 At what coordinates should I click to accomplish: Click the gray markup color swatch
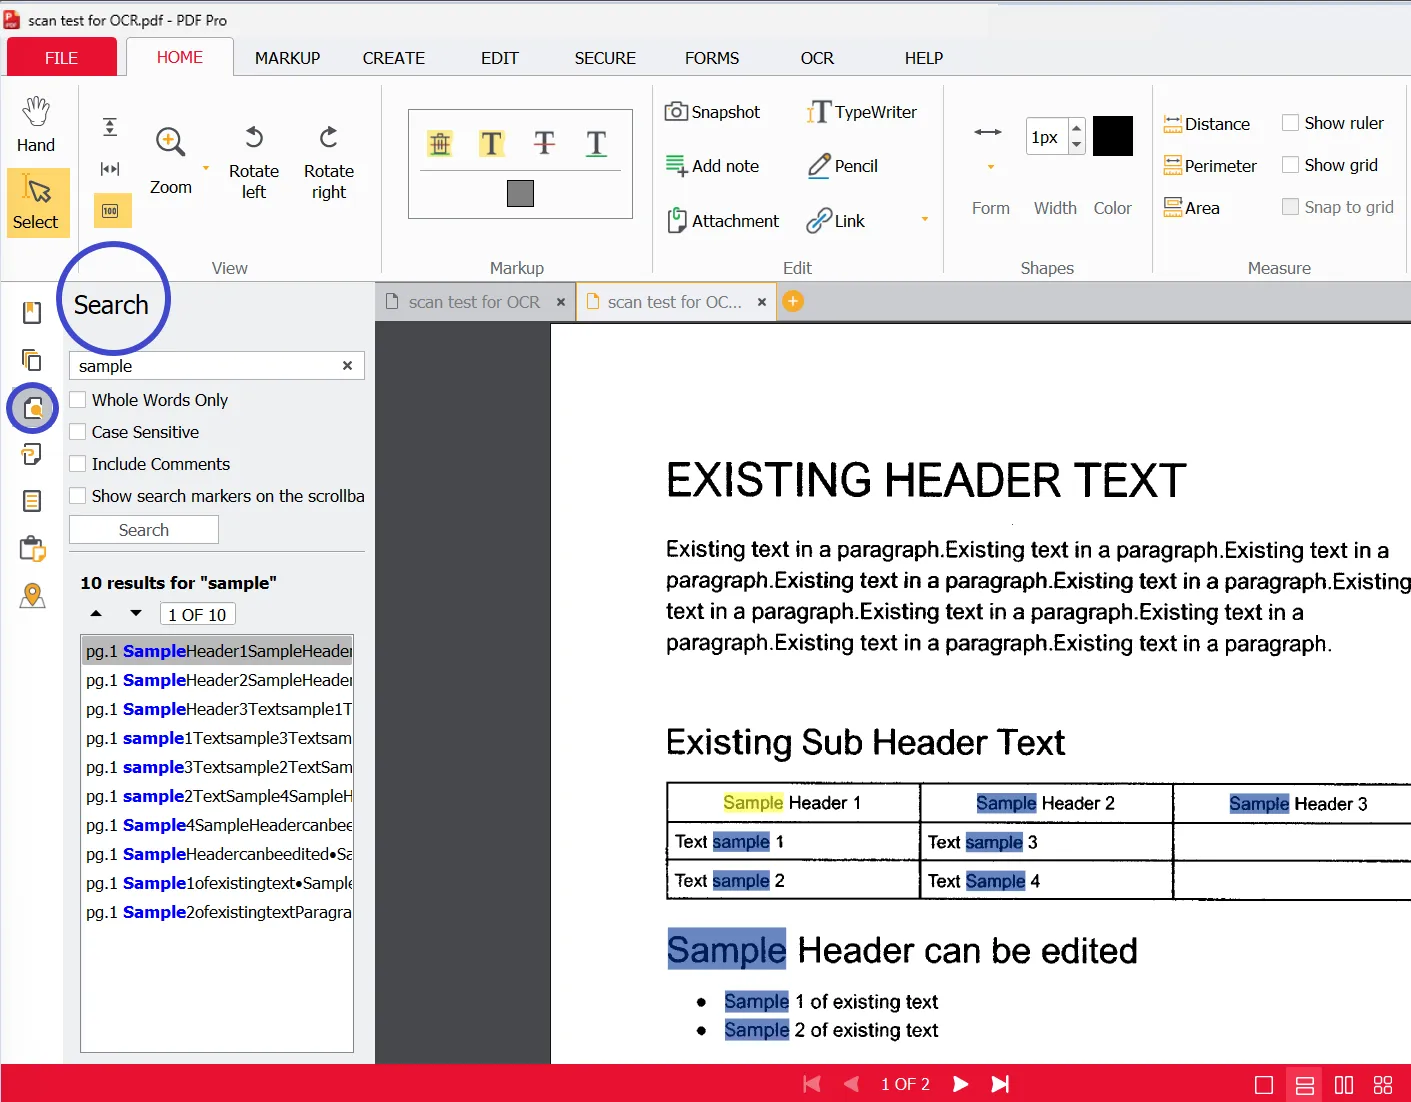click(520, 193)
